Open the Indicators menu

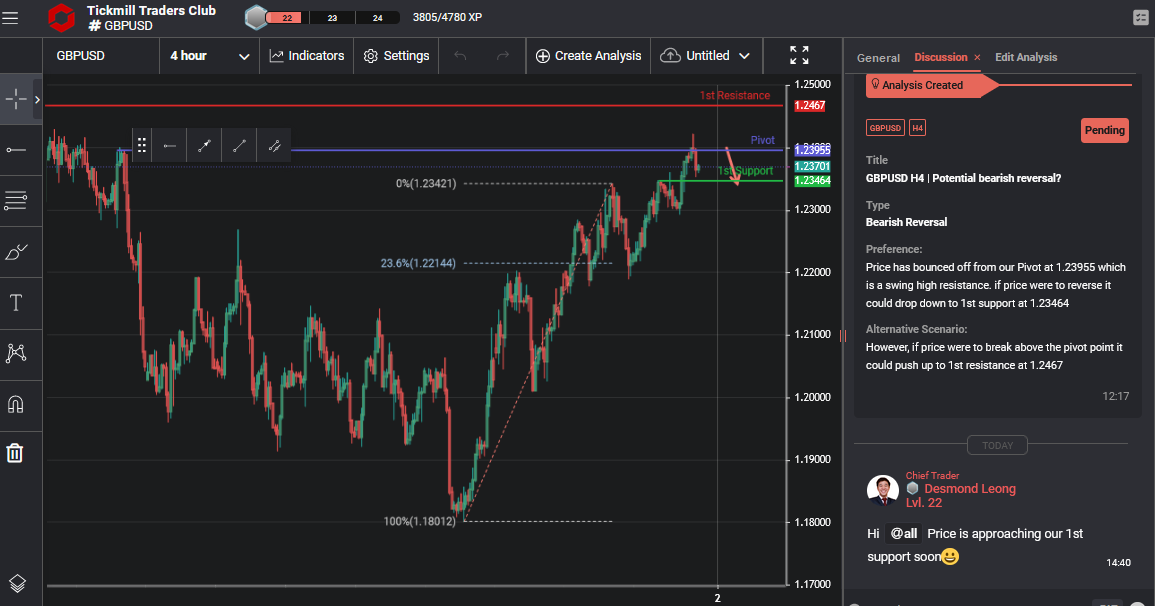pos(306,56)
